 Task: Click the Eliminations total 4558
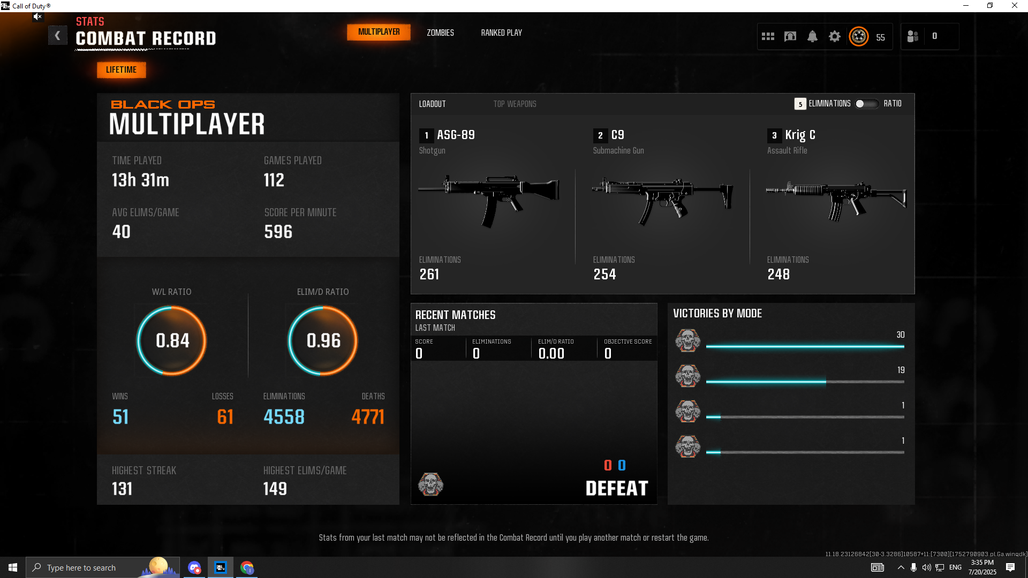pyautogui.click(x=284, y=417)
